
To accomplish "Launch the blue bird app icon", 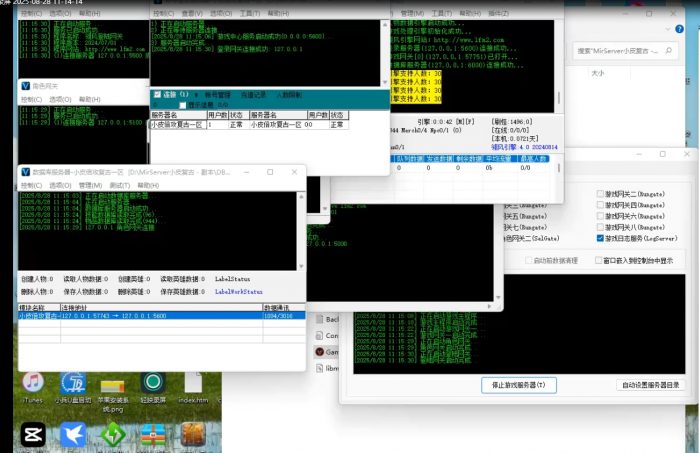I will pyautogui.click(x=72, y=434).
